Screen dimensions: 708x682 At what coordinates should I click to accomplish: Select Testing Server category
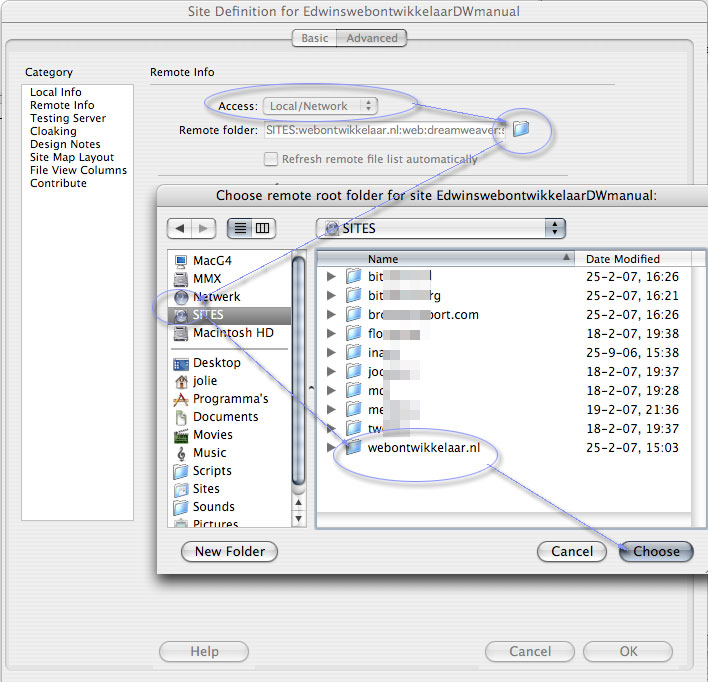tap(68, 118)
